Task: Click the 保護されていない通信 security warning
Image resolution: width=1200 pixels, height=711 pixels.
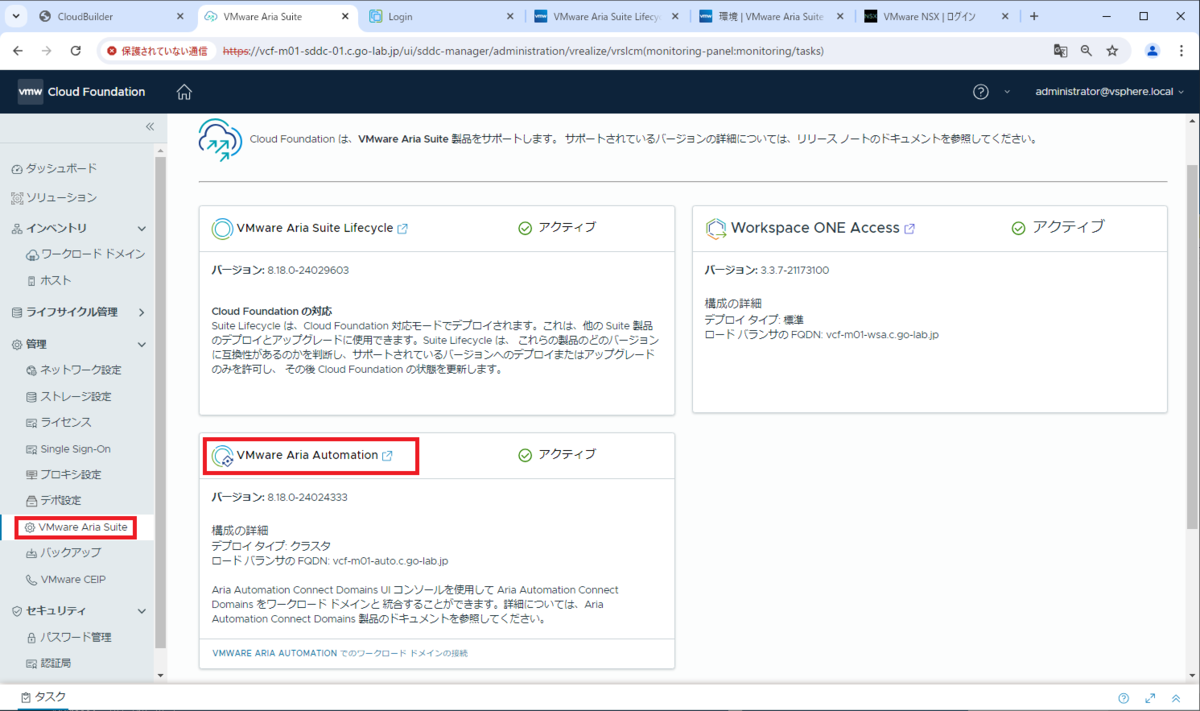Action: tap(157, 51)
